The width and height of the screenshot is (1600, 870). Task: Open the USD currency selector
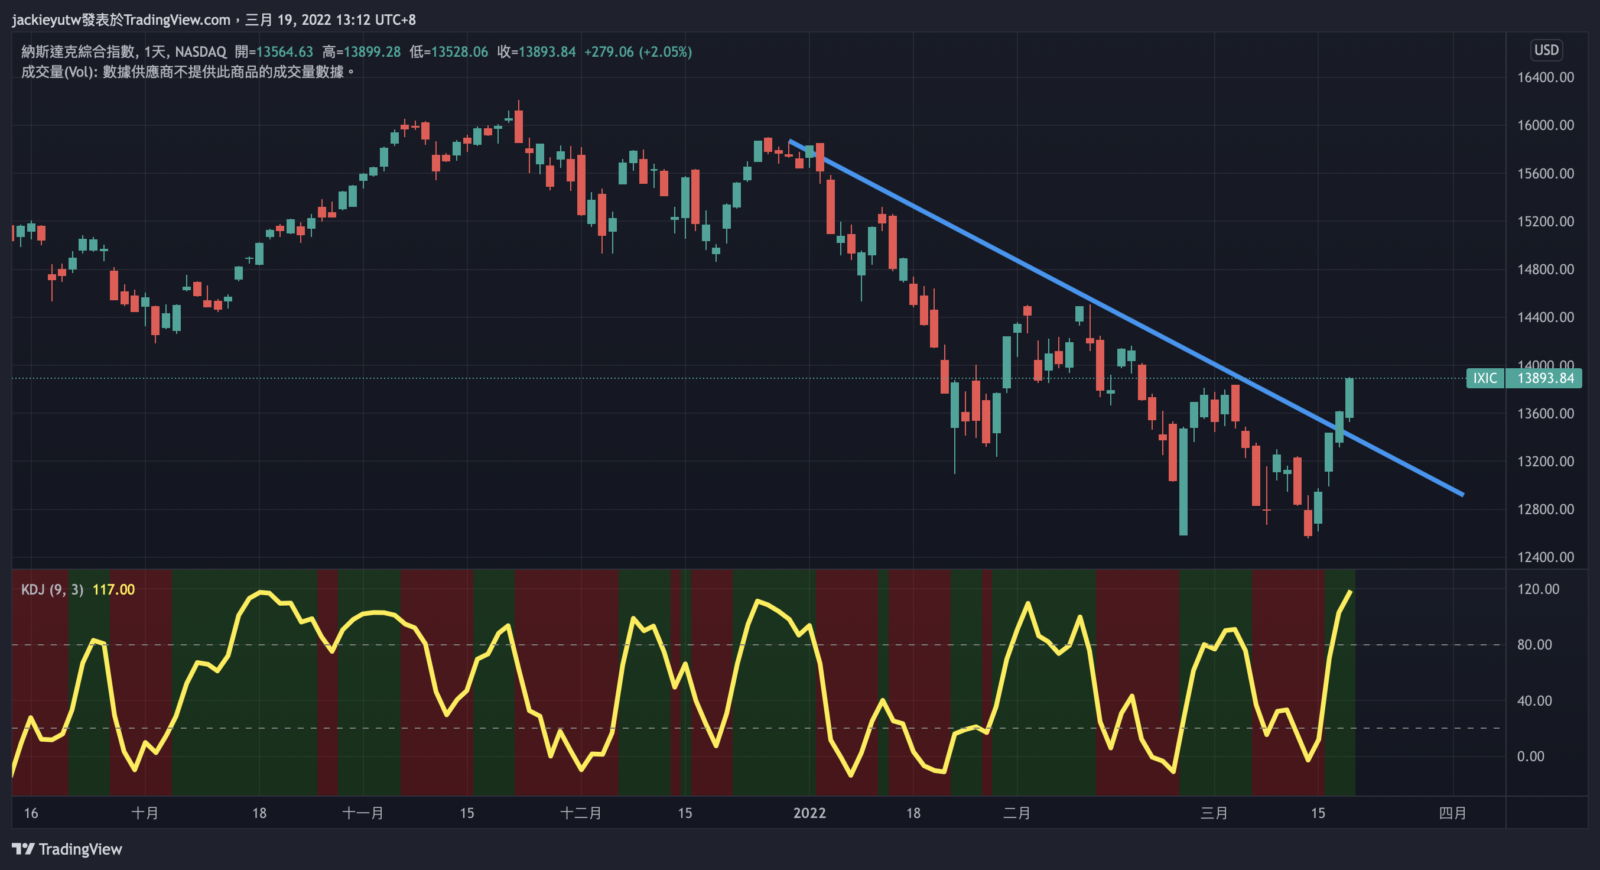pos(1546,50)
